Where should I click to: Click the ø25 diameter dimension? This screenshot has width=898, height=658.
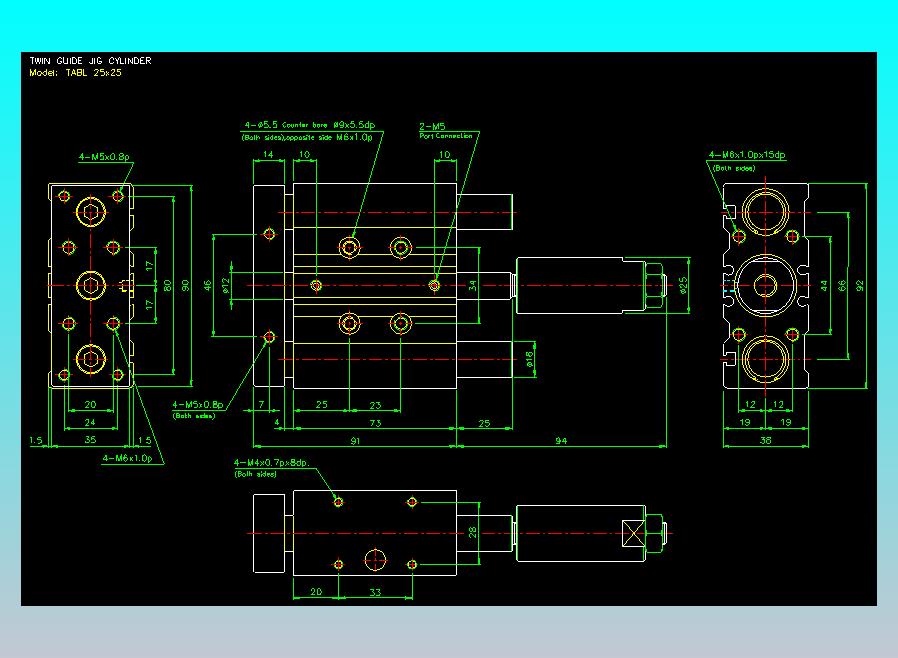coord(684,285)
